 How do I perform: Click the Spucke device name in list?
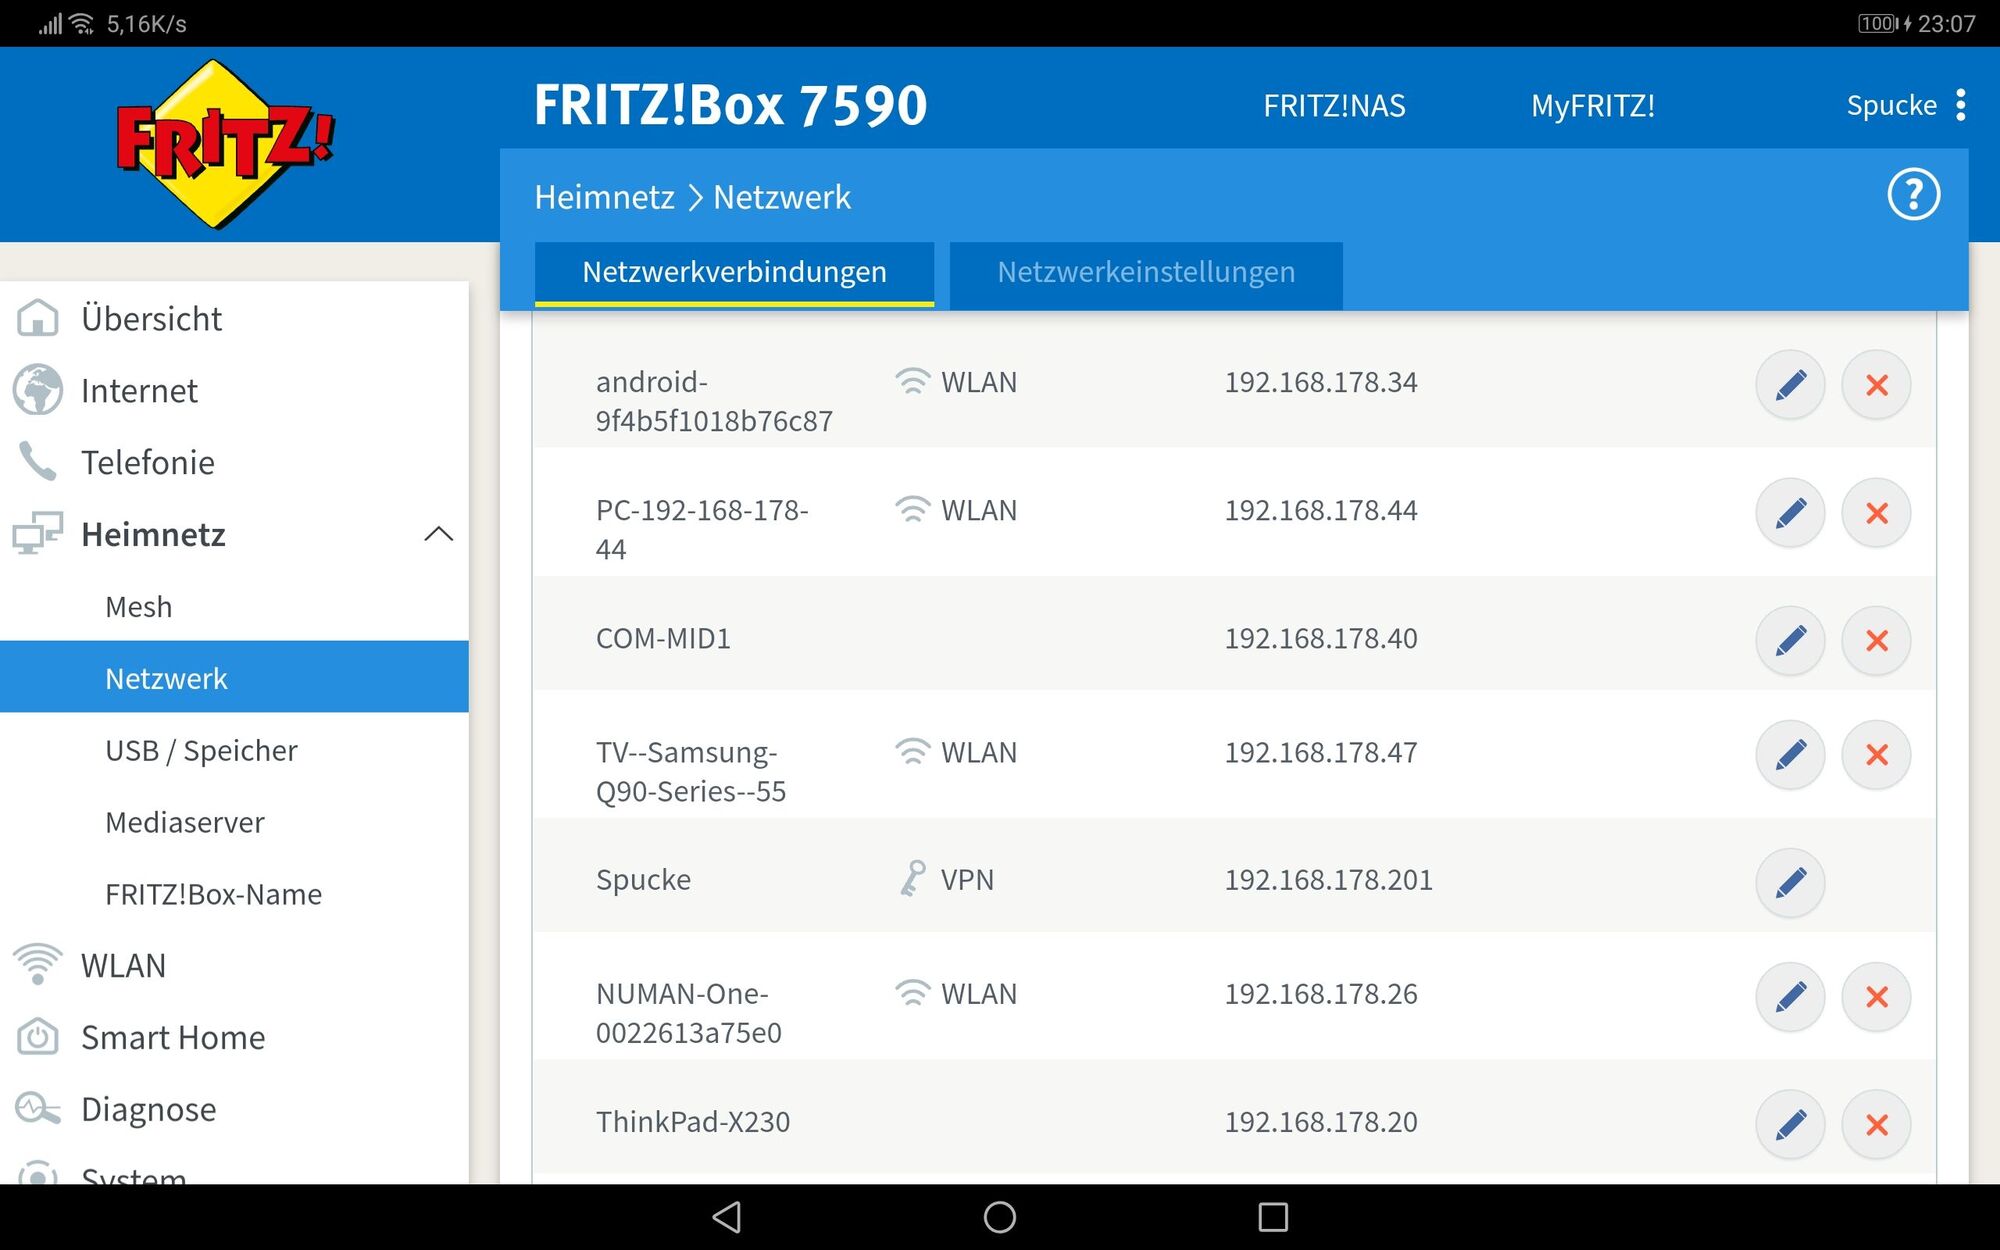(643, 880)
